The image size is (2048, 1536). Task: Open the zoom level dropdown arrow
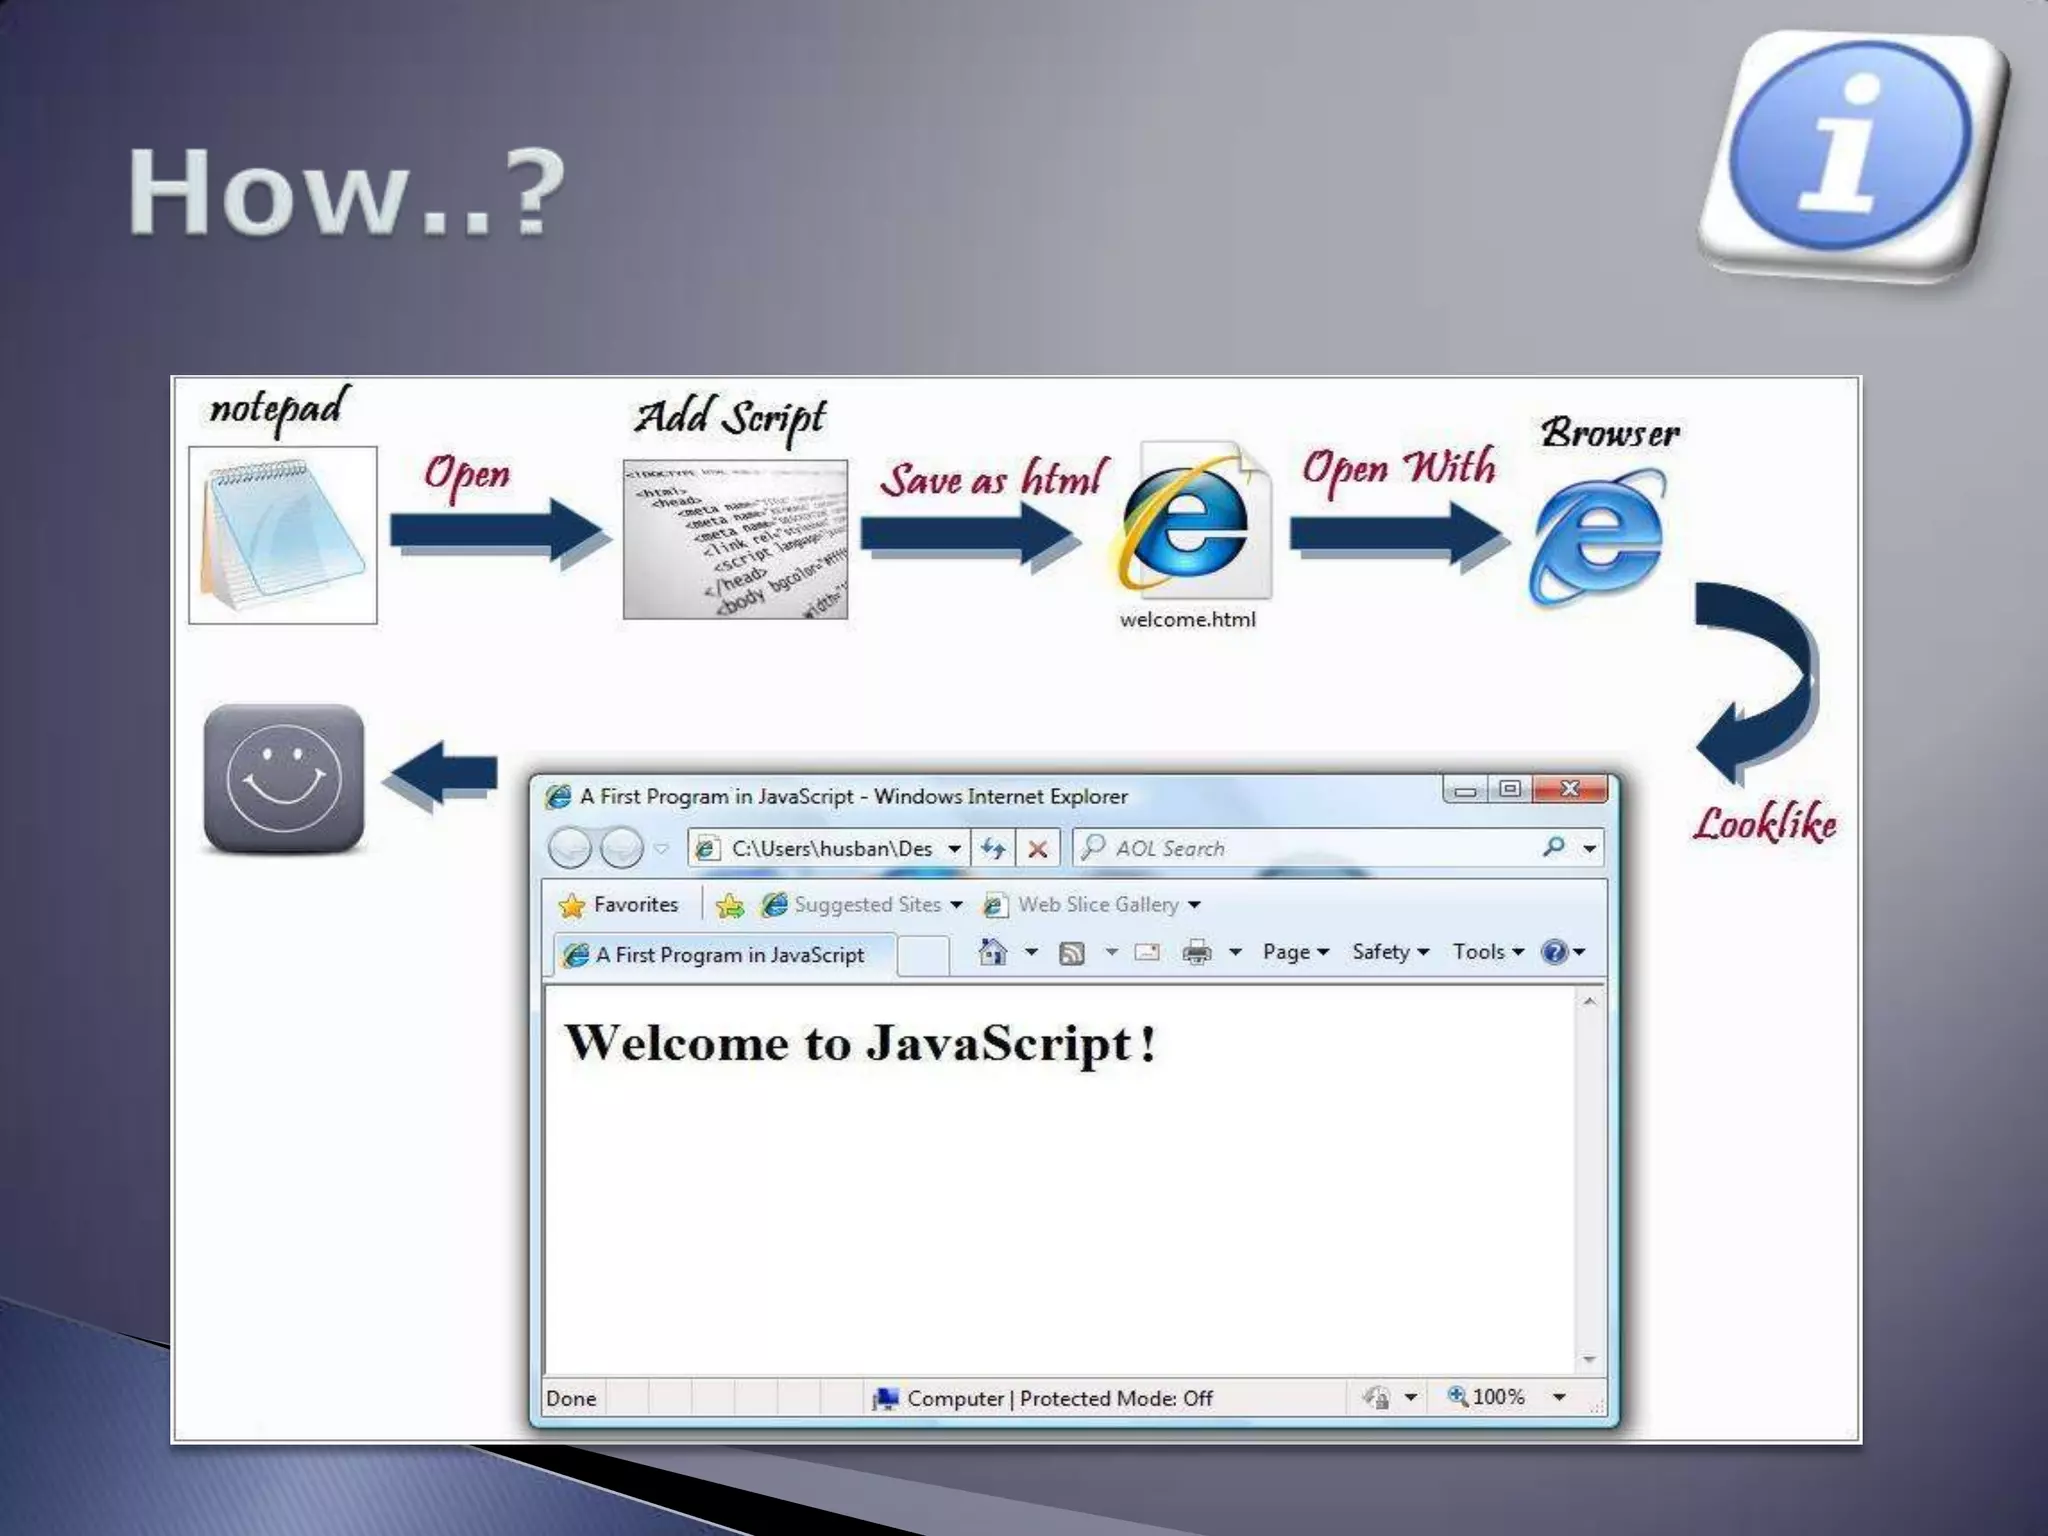click(1559, 1397)
